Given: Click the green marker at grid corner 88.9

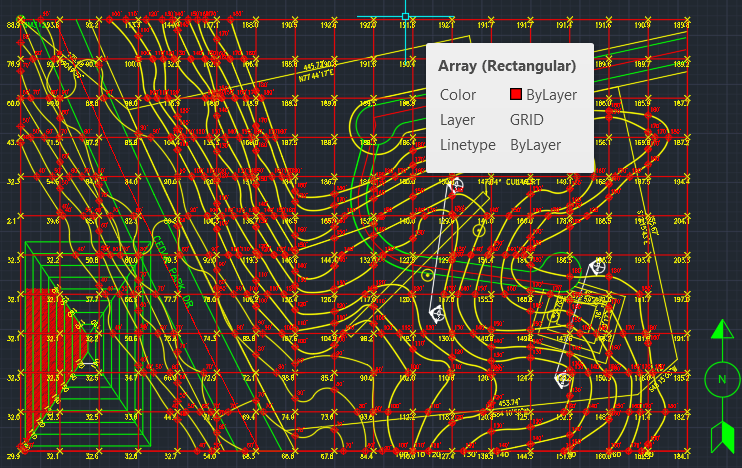Looking at the screenshot, I should [x=20, y=19].
